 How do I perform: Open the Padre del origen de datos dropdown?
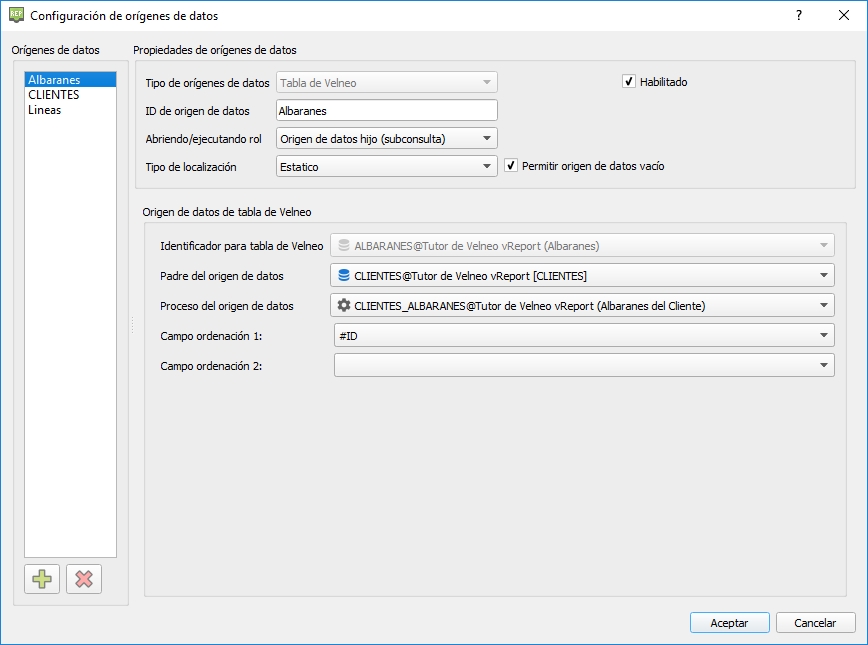(x=582, y=275)
